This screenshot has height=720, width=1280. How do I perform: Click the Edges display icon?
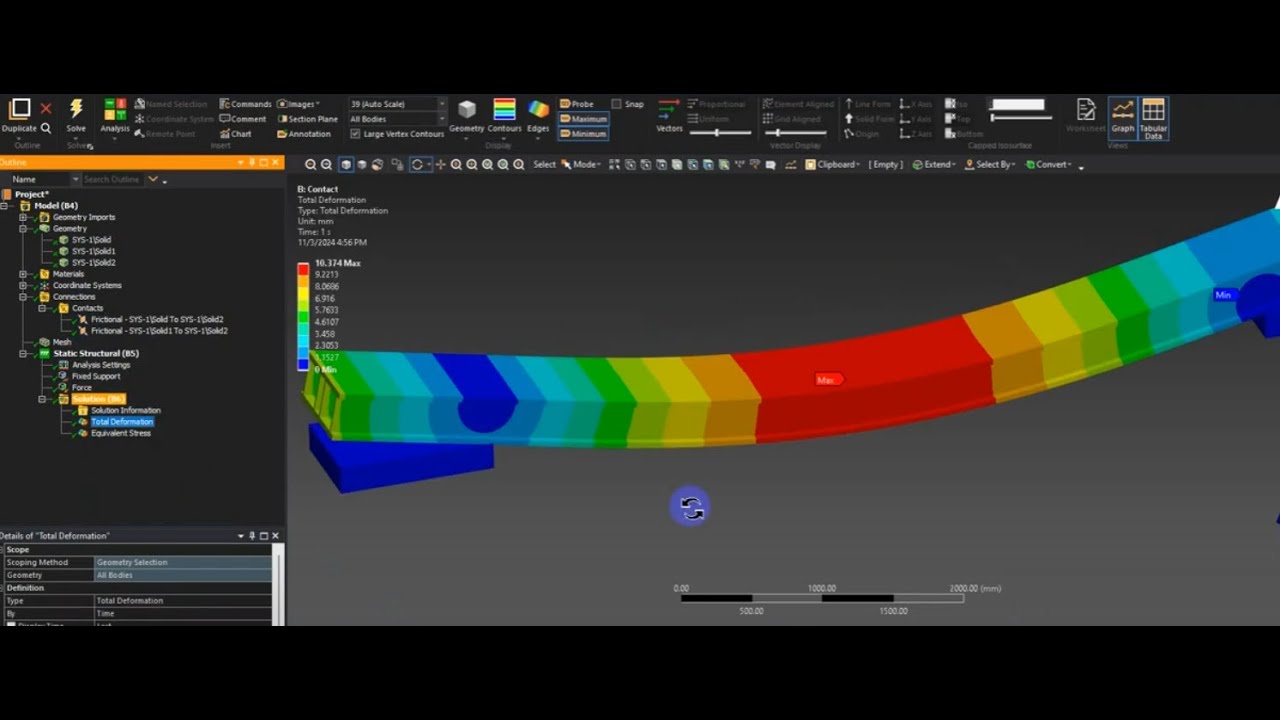coord(538,109)
